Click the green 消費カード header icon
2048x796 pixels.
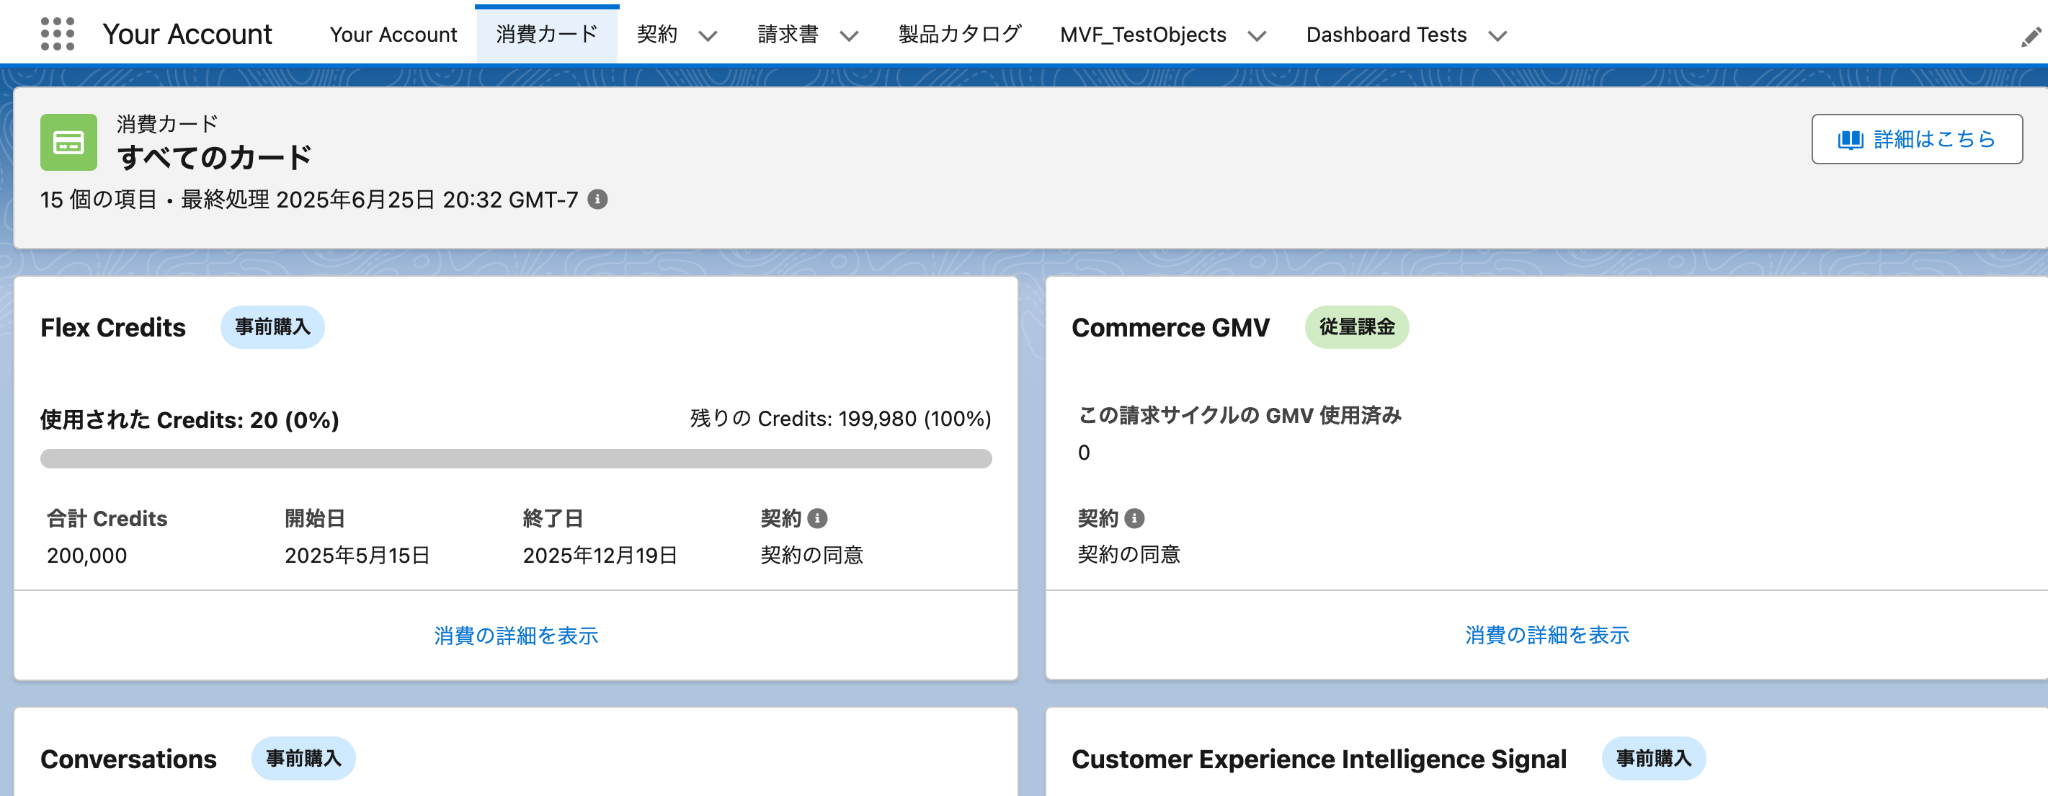pyautogui.click(x=68, y=142)
